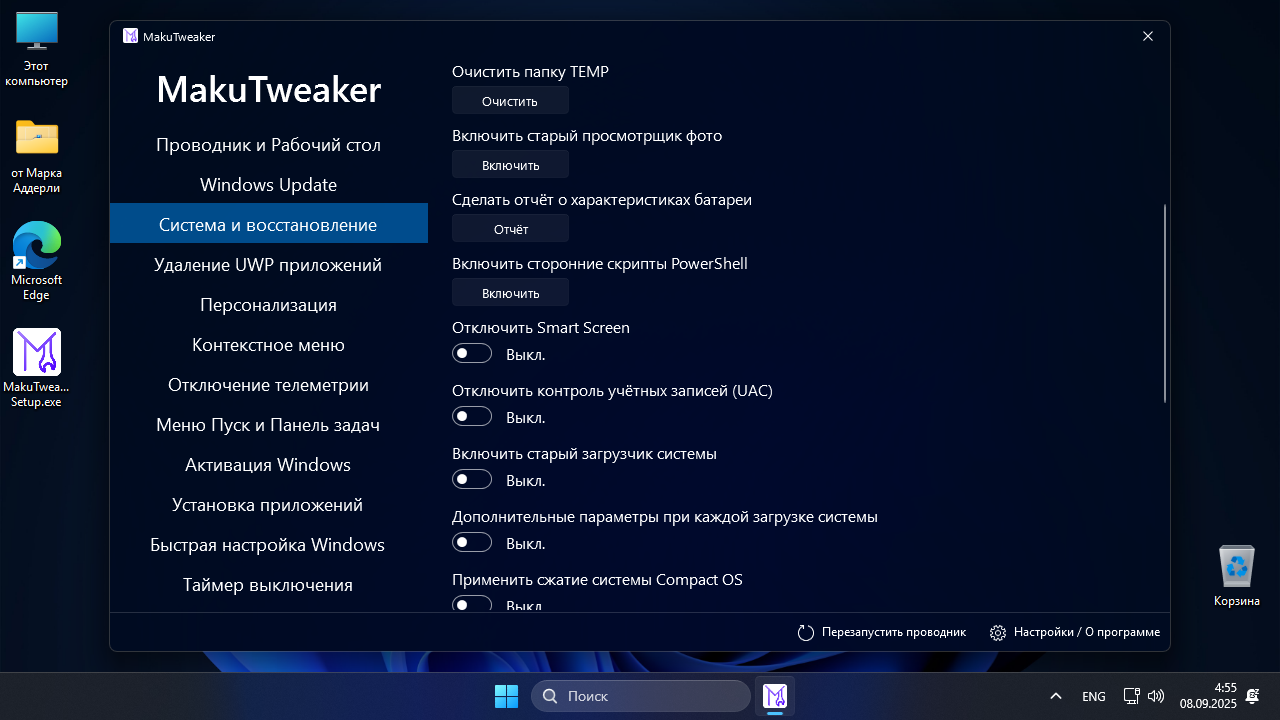Click the Windows Start button
This screenshot has width=1280, height=720.
coord(506,696)
